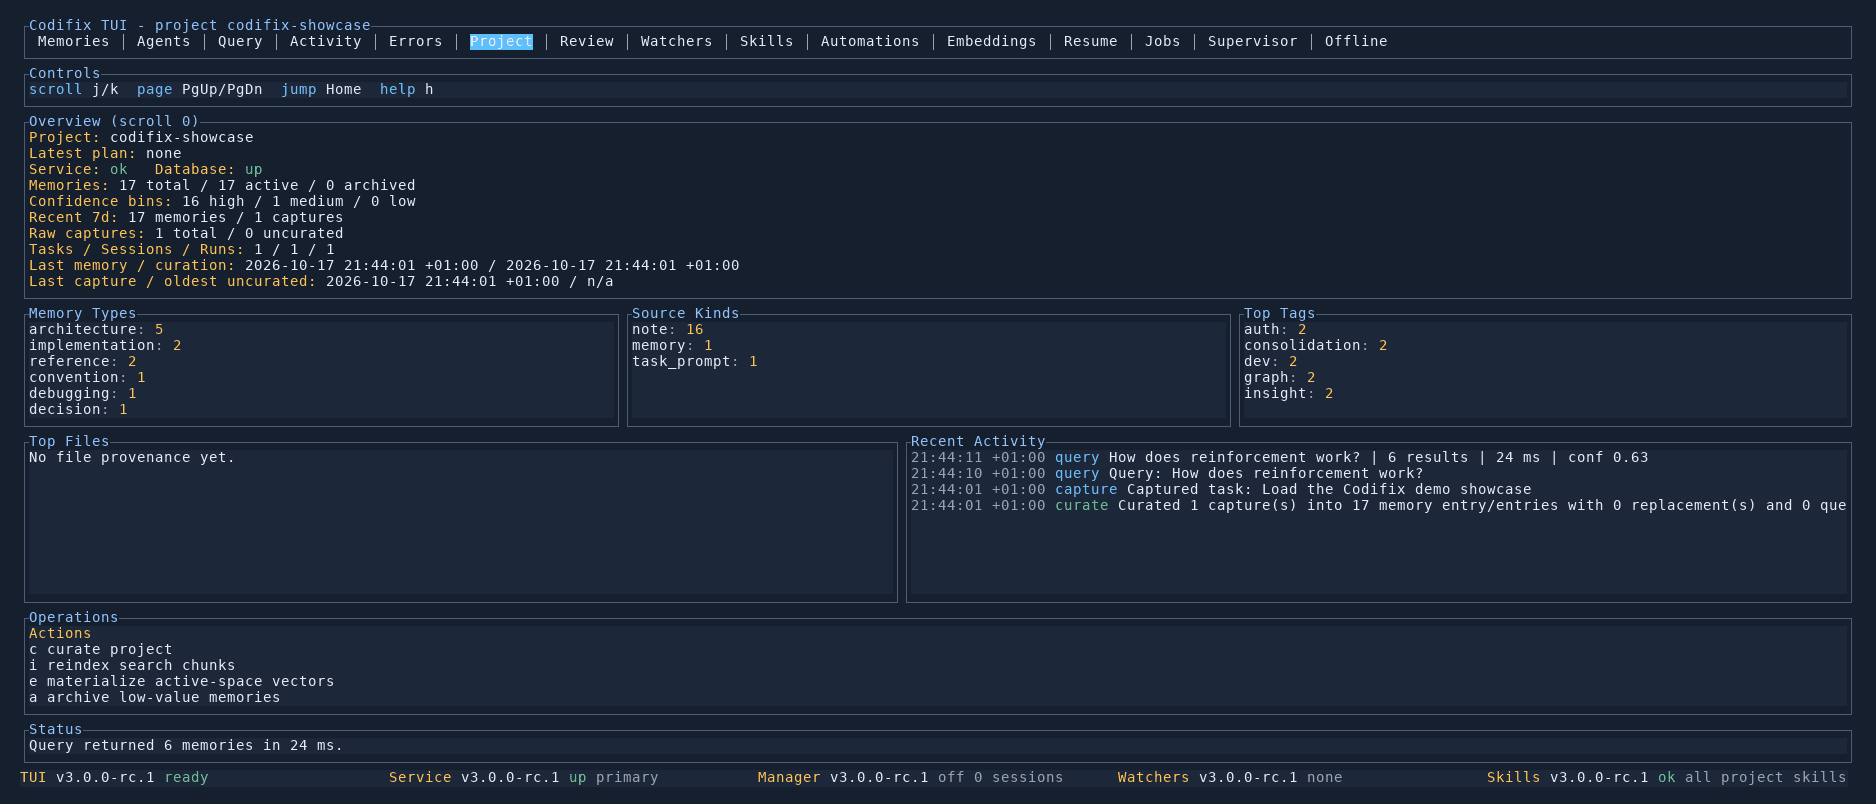Click the 'Manager v3.0.0-rc.1 off 0 sessions' entry
The width and height of the screenshot is (1876, 804).
click(x=911, y=777)
